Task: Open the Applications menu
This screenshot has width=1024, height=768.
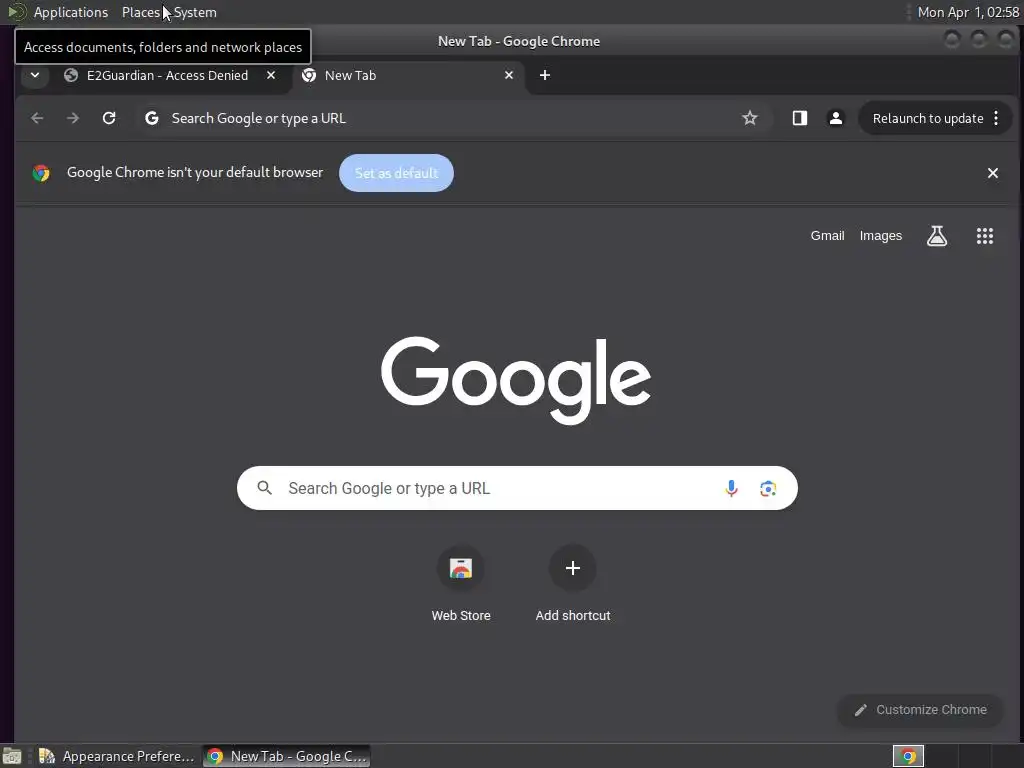Action: click(71, 12)
